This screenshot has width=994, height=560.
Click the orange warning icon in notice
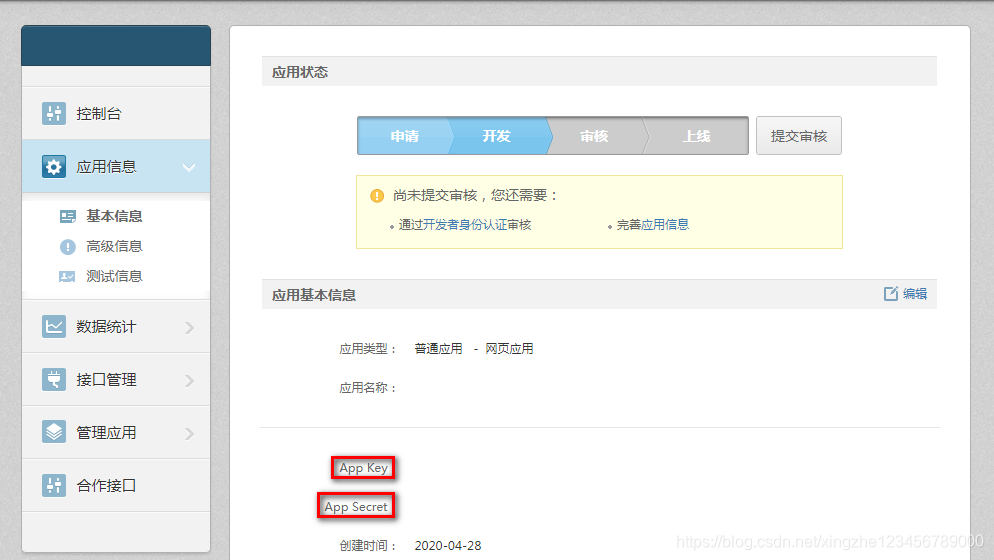[377, 195]
